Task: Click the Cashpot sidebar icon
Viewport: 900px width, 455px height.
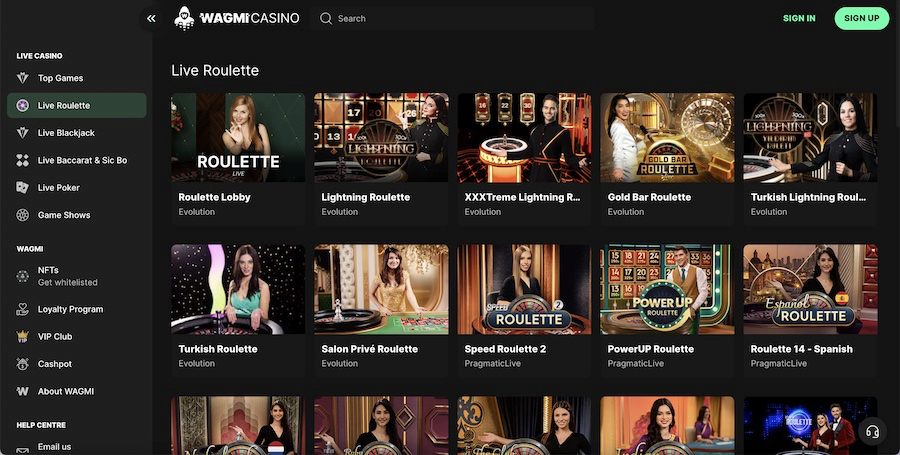Action: [x=22, y=364]
